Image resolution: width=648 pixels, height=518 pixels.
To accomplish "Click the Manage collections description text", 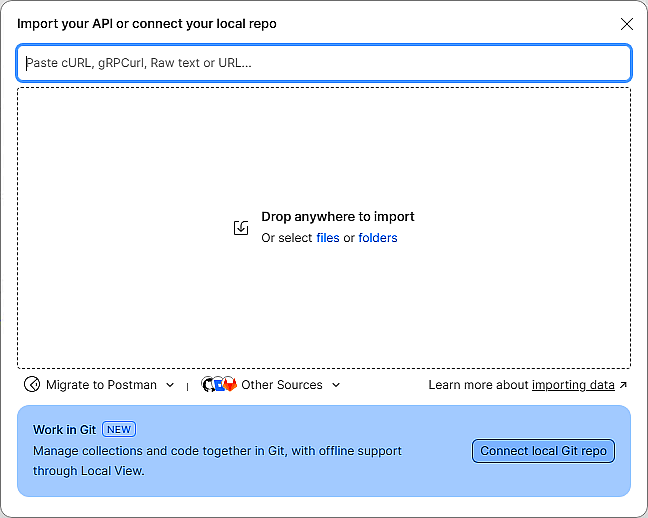I will coord(217,461).
